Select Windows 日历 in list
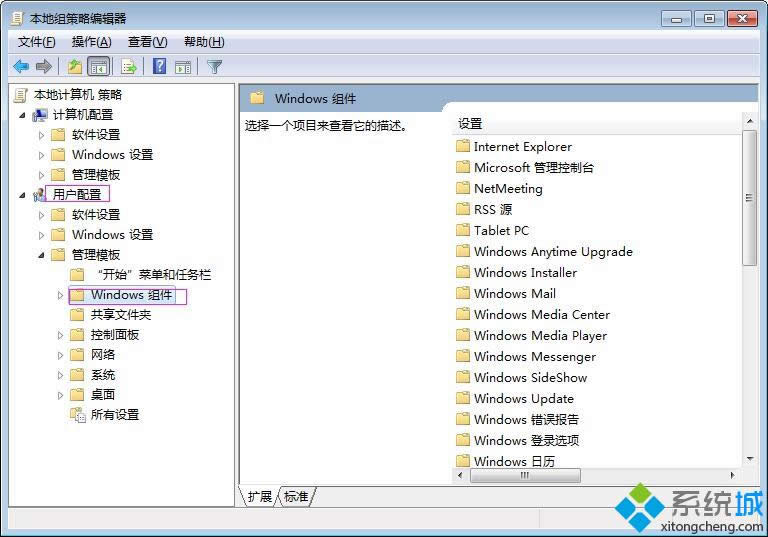Image resolution: width=768 pixels, height=537 pixels. (x=514, y=461)
